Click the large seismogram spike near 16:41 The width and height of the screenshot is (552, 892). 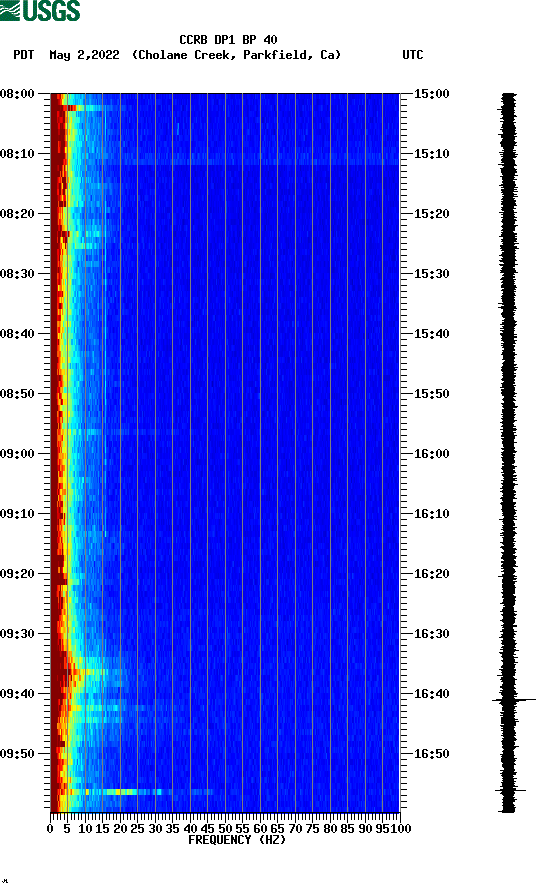point(514,700)
